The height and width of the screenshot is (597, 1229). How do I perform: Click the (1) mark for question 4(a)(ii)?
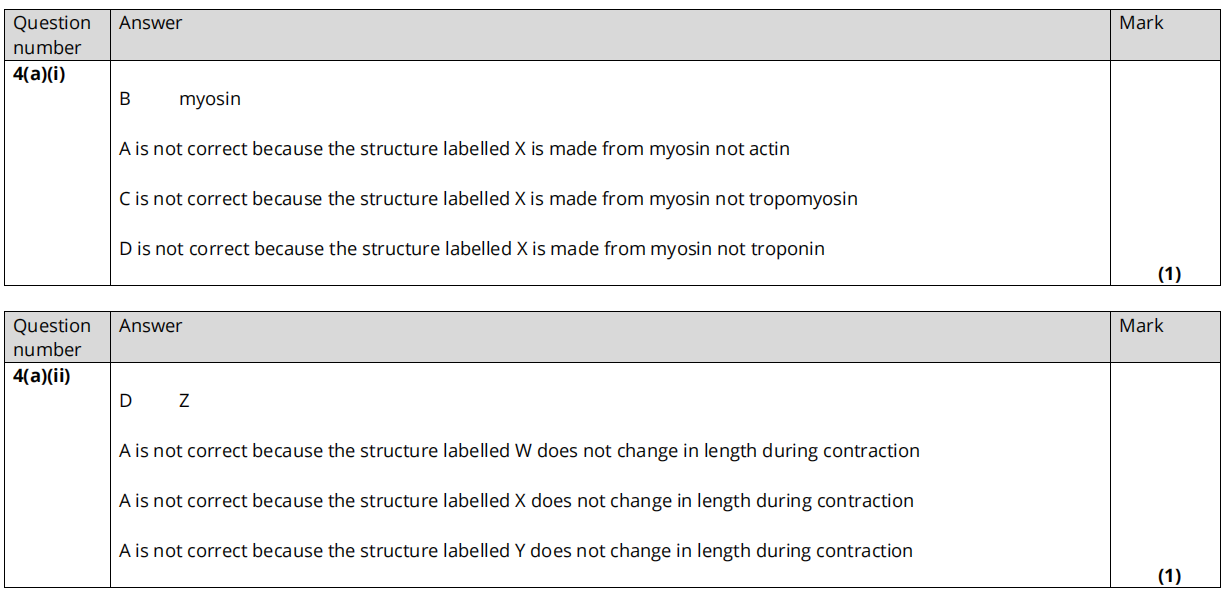(1169, 576)
